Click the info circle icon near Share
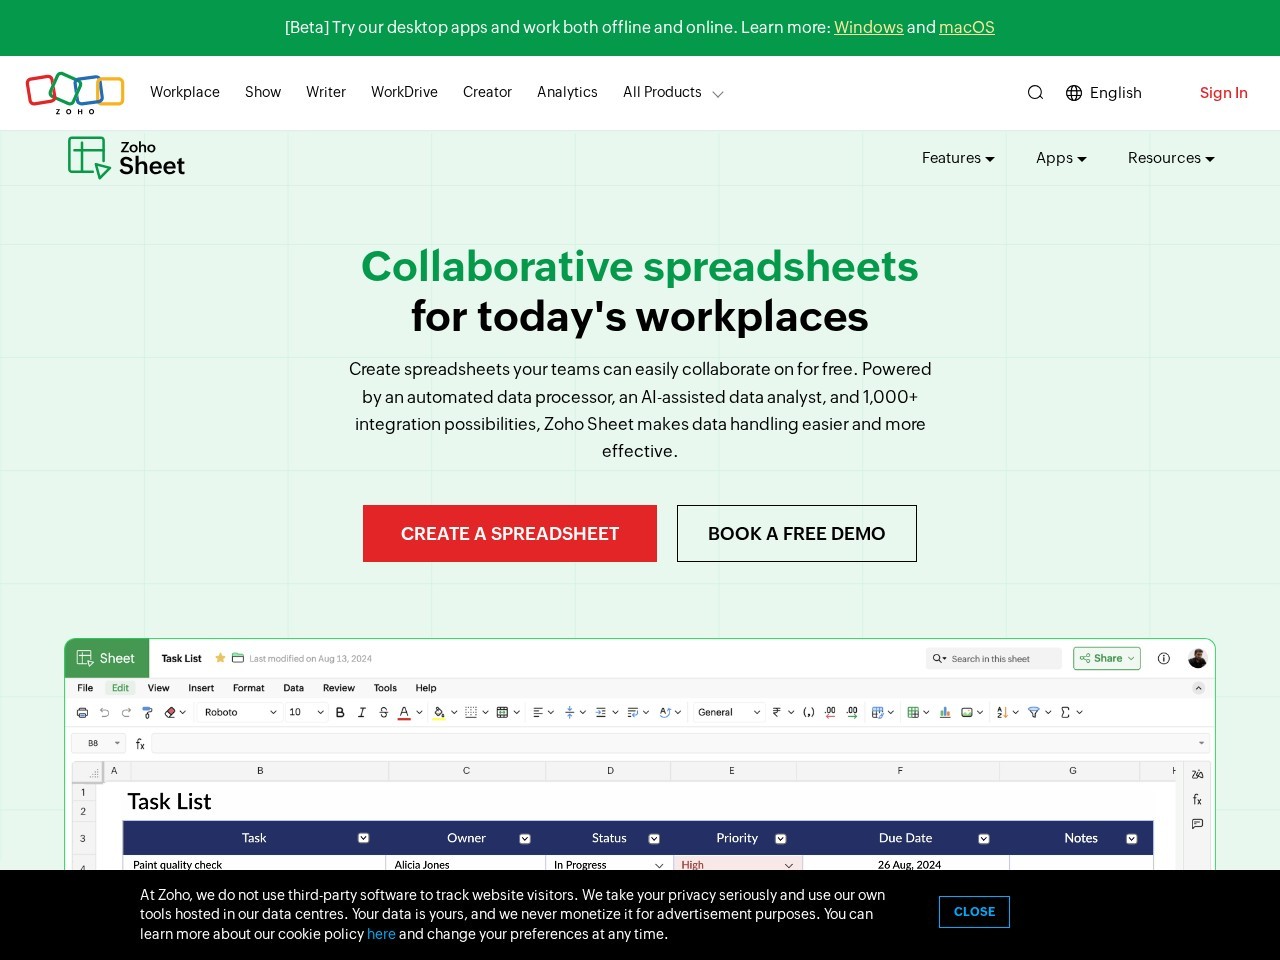This screenshot has height=960, width=1280. [1163, 658]
